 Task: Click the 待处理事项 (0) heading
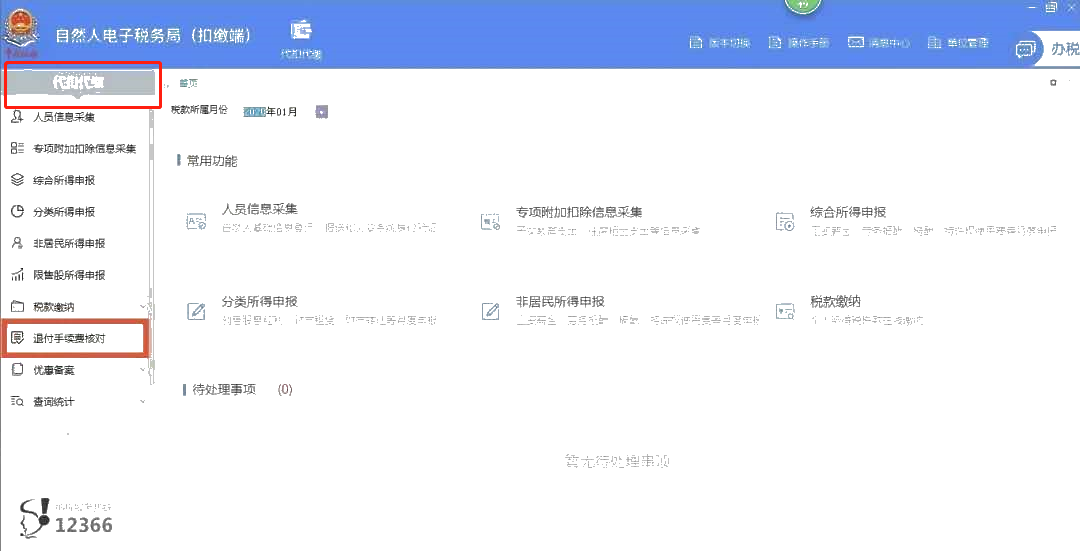(238, 390)
